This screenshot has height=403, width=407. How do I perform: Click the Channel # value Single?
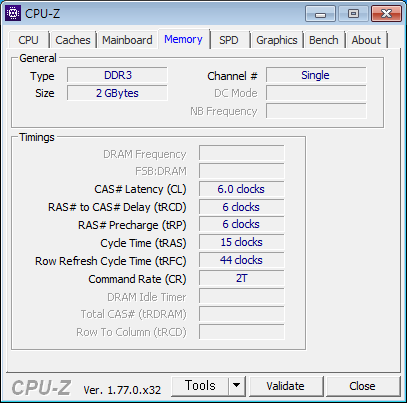pyautogui.click(x=316, y=75)
